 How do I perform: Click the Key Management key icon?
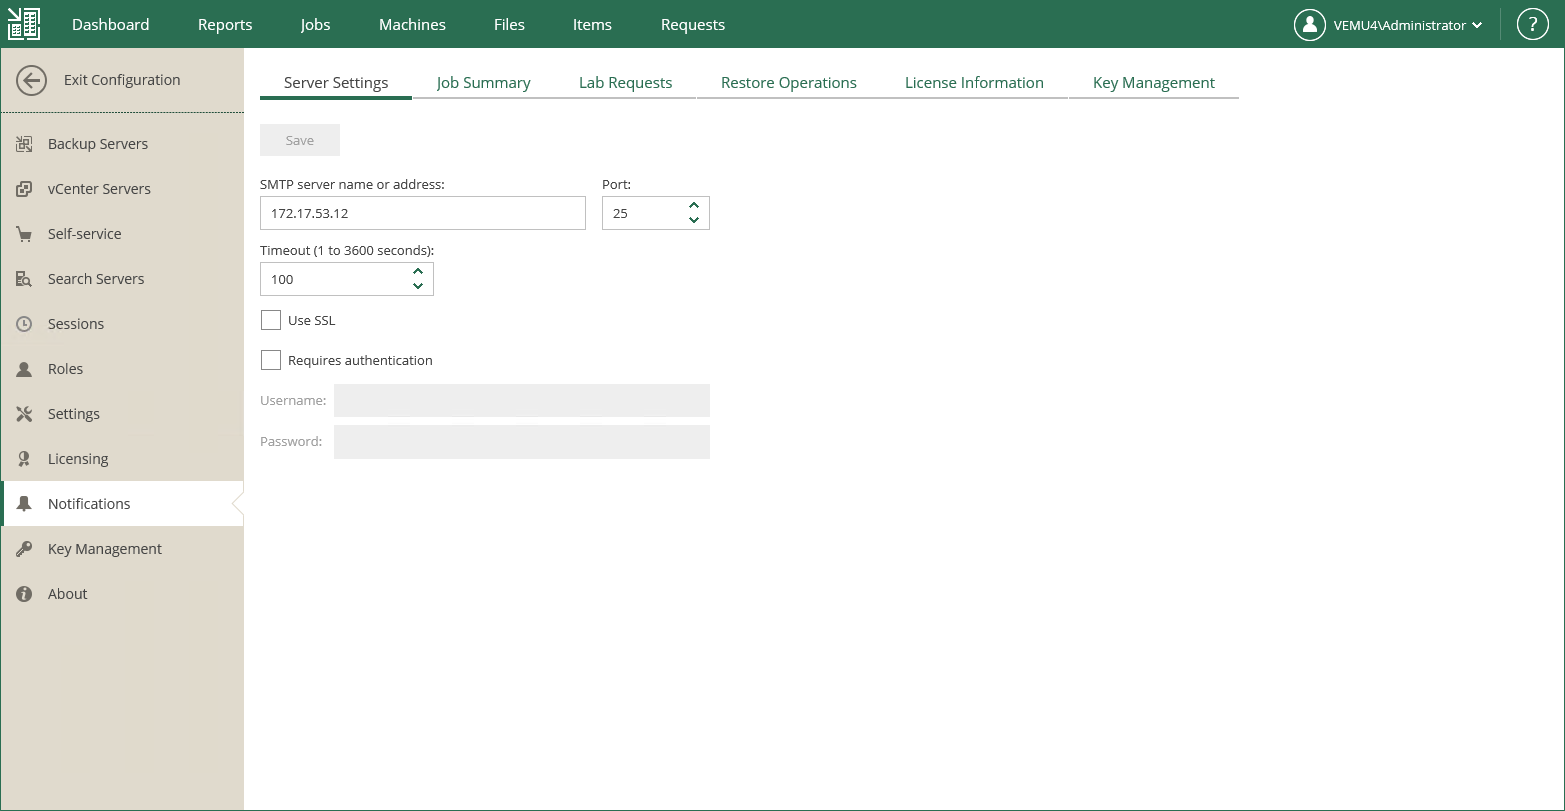(24, 549)
